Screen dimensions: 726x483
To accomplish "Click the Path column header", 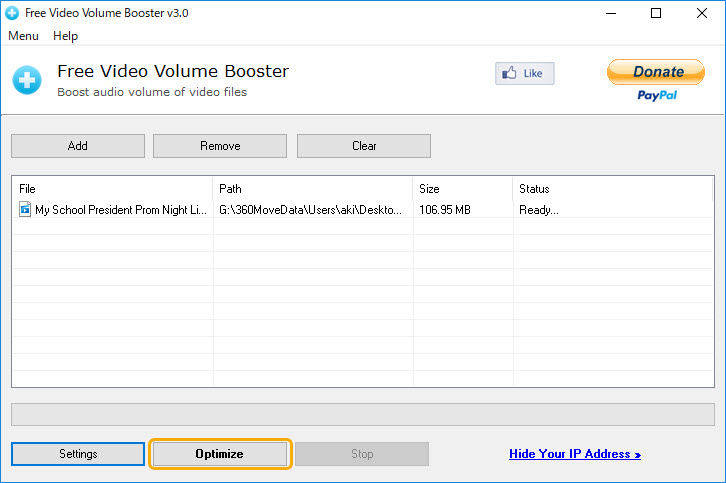I will coord(312,188).
